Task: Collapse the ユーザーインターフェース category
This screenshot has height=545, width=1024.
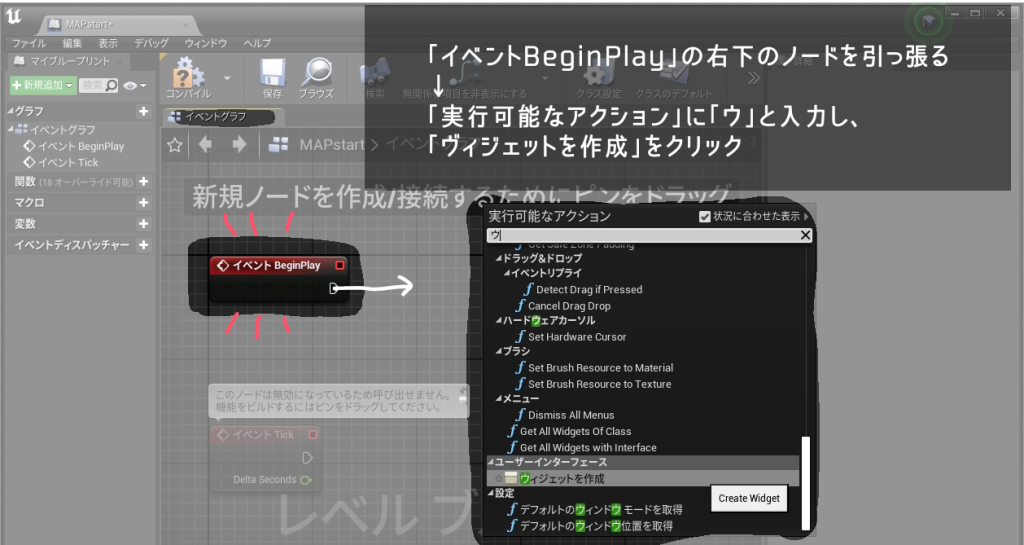Action: pos(491,463)
